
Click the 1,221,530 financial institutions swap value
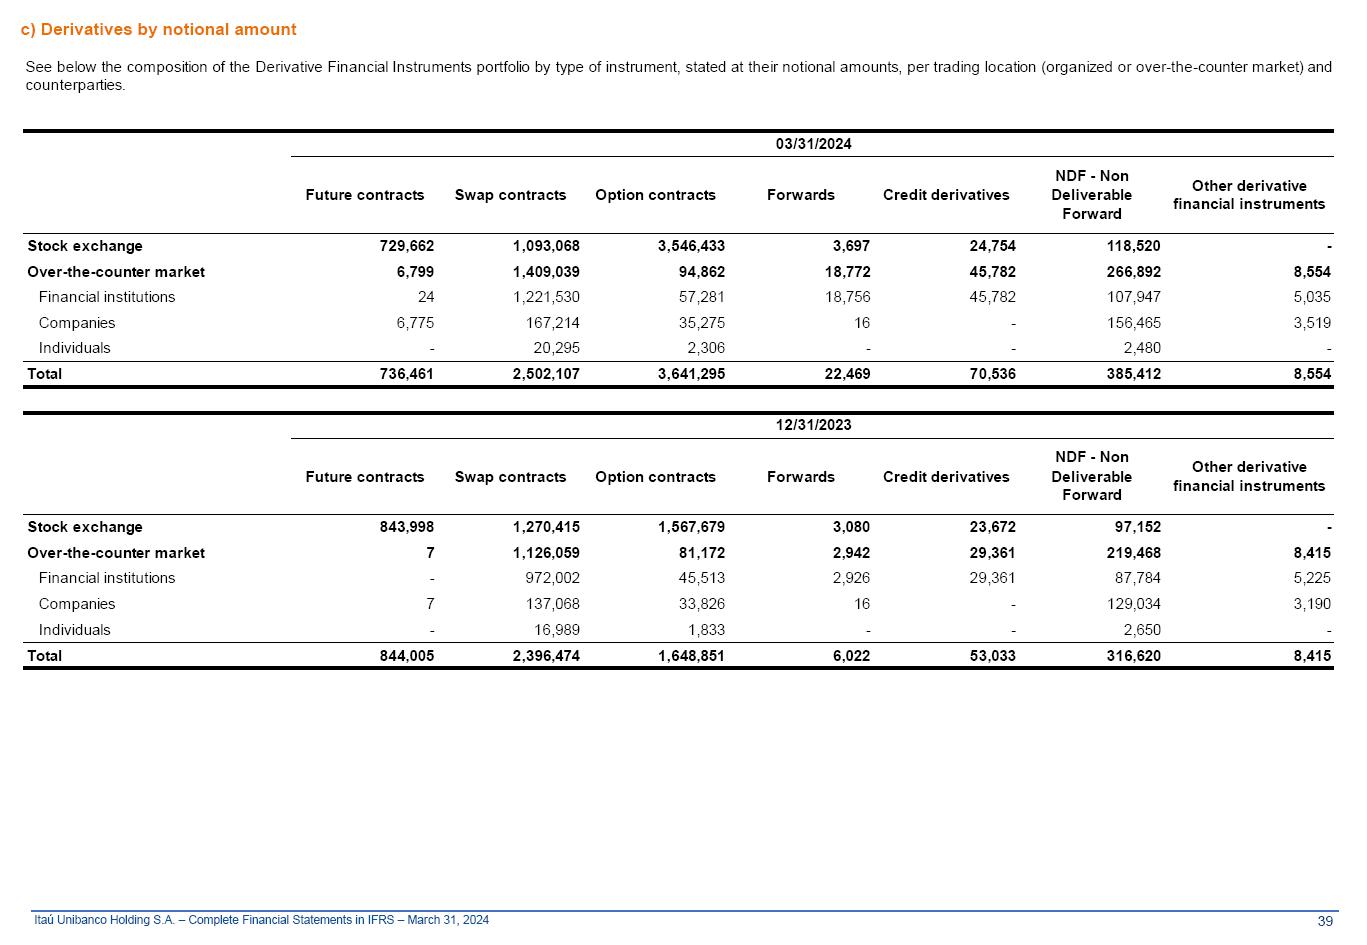pos(546,297)
